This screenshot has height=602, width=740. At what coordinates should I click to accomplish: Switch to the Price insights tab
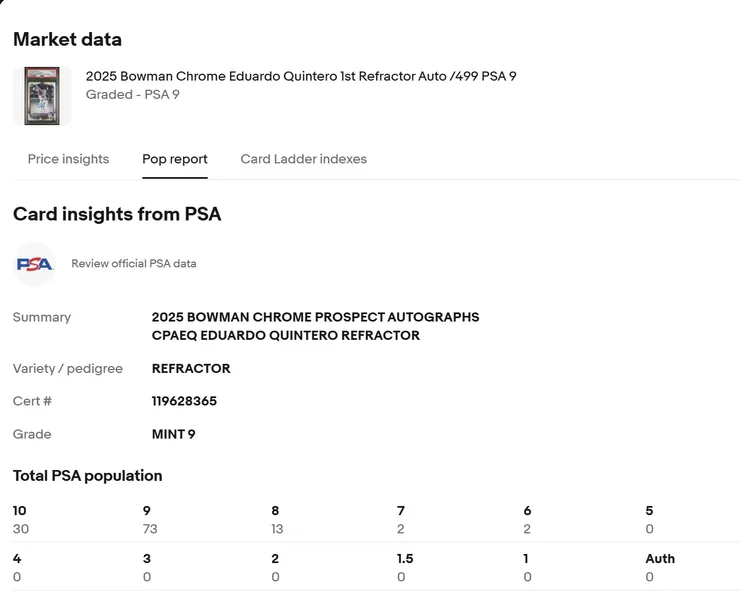point(68,159)
